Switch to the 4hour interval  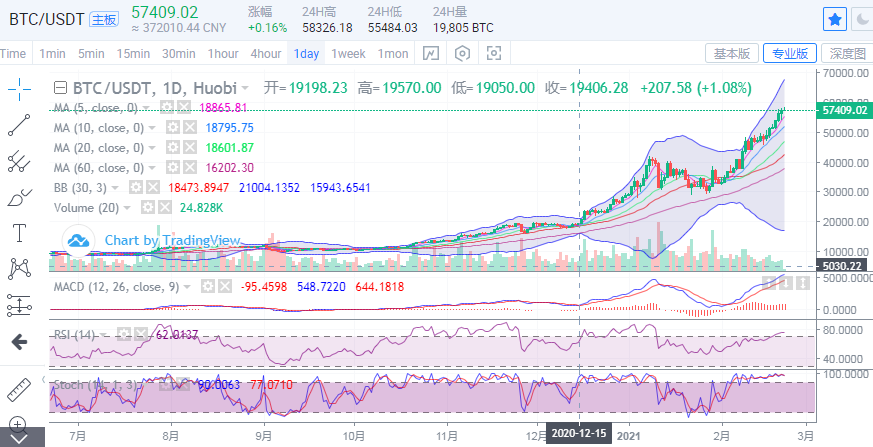(266, 53)
